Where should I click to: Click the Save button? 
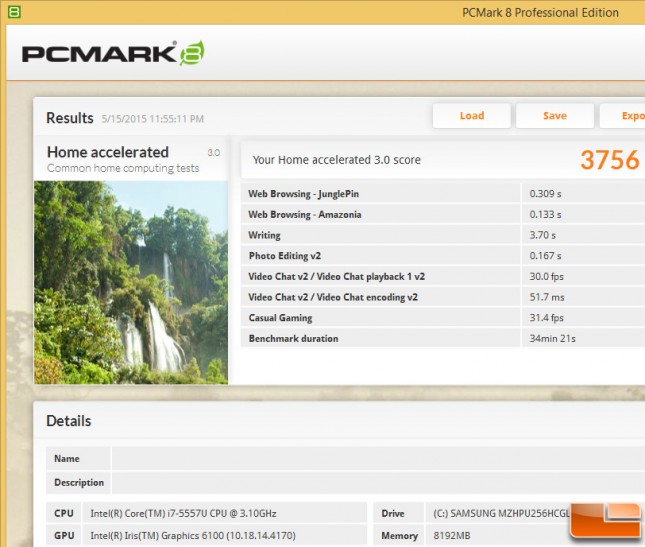pos(555,116)
